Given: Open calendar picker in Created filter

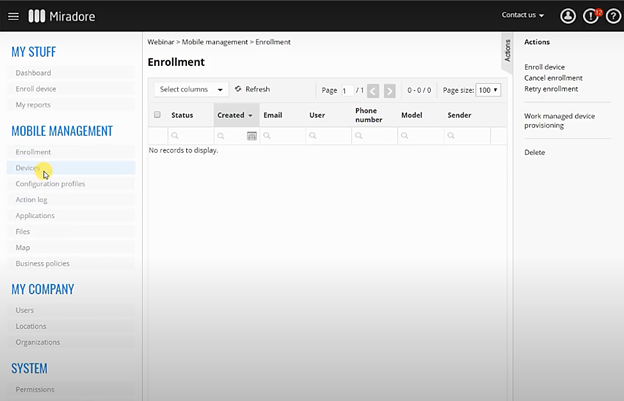Looking at the screenshot, I should click(251, 135).
